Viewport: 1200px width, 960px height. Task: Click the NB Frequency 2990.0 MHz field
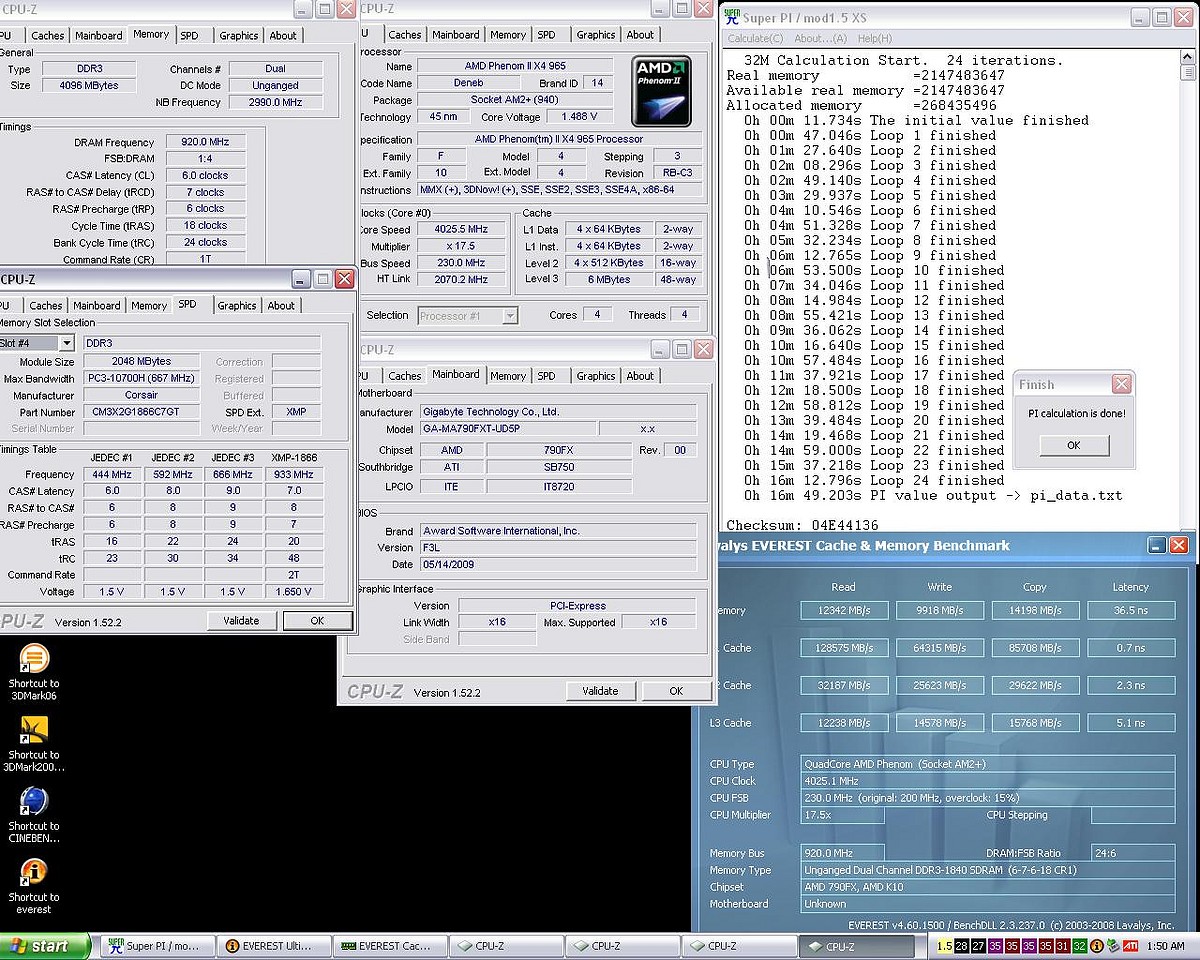coord(275,102)
